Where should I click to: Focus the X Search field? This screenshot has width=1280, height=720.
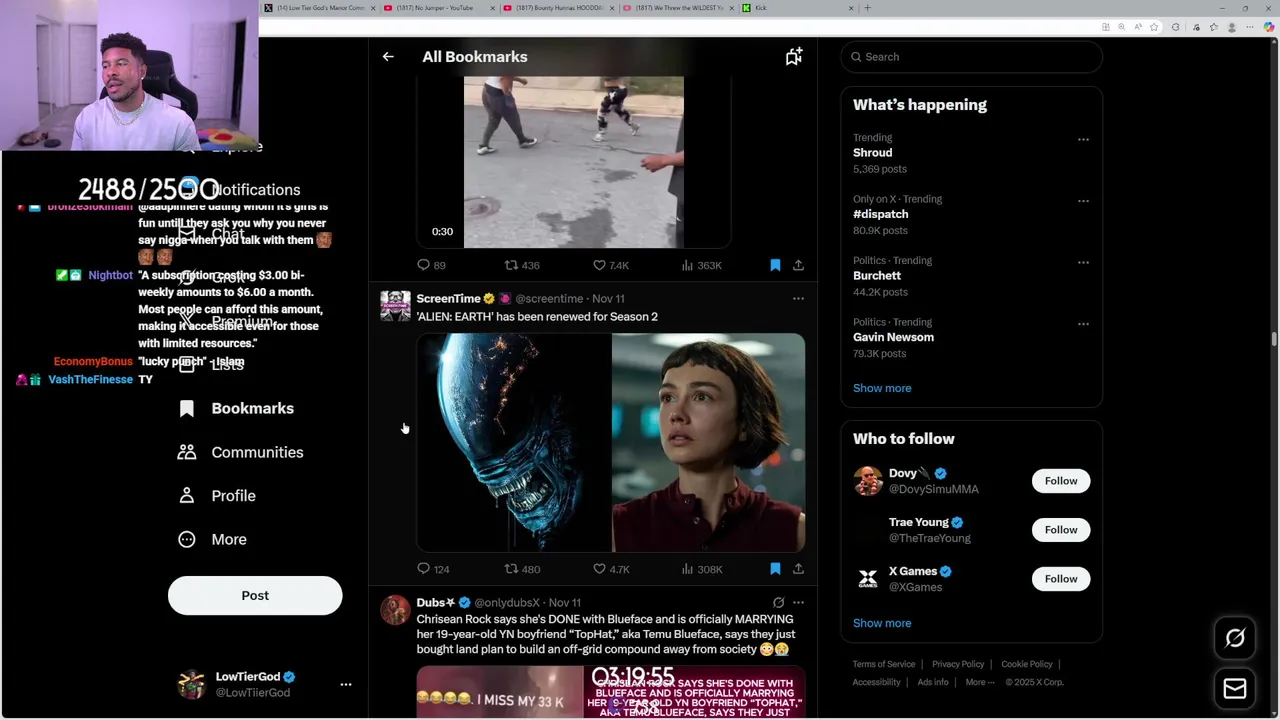[x=972, y=57]
